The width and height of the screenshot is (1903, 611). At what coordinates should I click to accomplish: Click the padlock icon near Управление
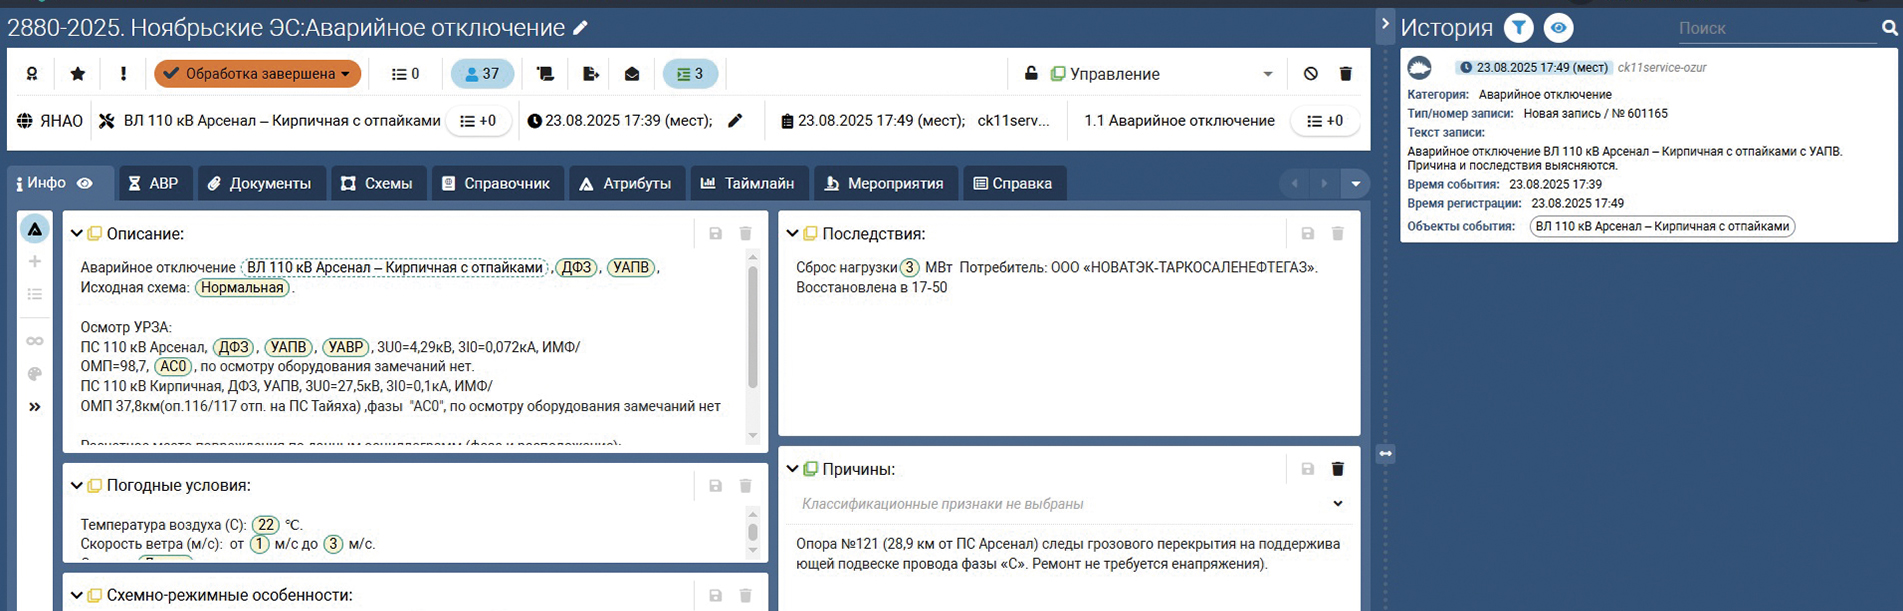pyautogui.click(x=1031, y=74)
